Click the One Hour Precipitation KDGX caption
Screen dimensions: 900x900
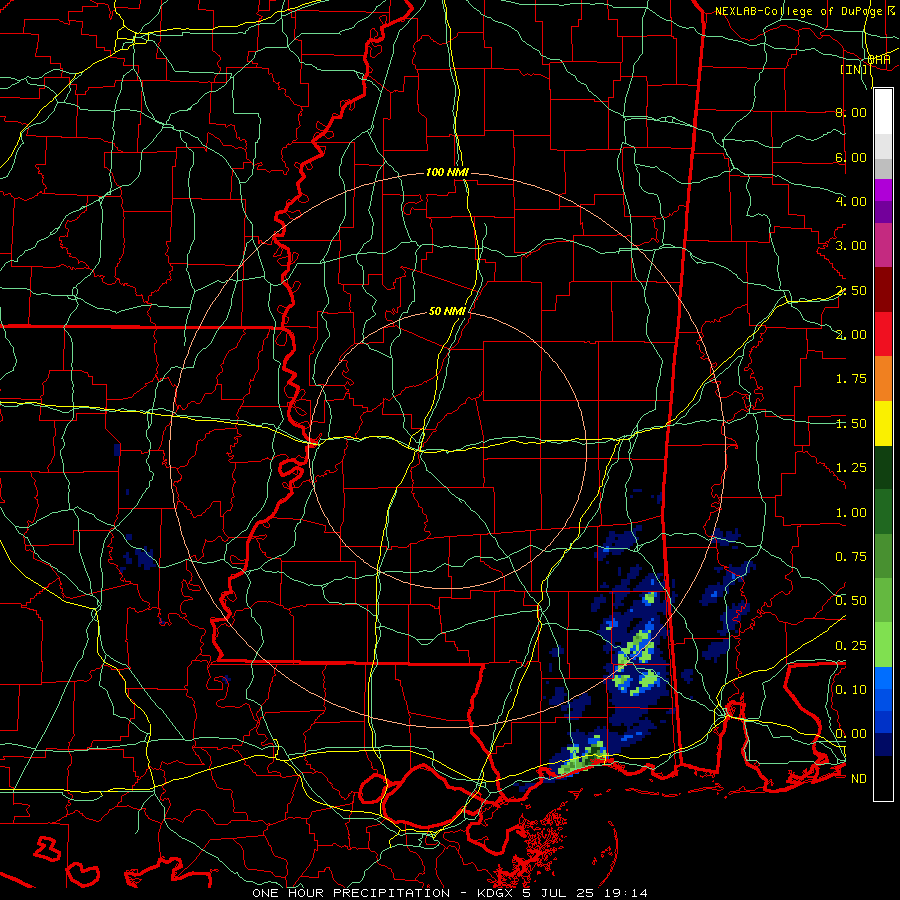click(450, 893)
